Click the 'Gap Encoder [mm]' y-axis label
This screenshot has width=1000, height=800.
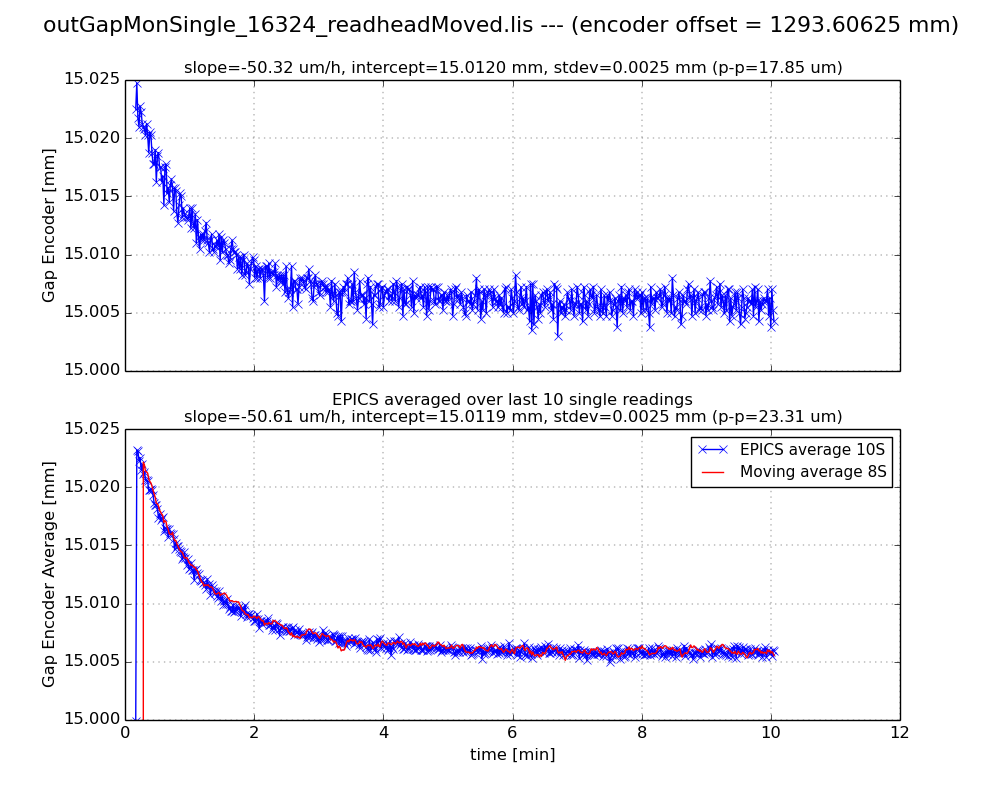(49, 225)
